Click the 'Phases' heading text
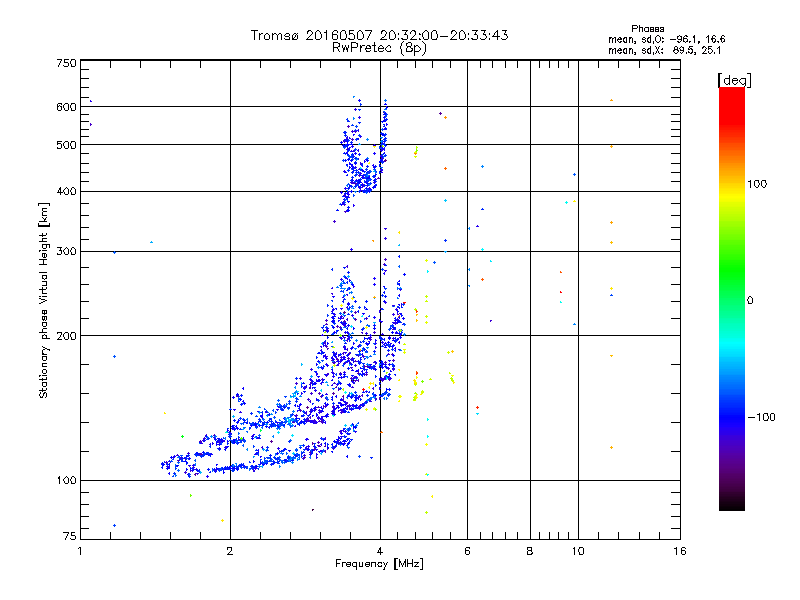This screenshot has height=600, width=800. point(647,29)
